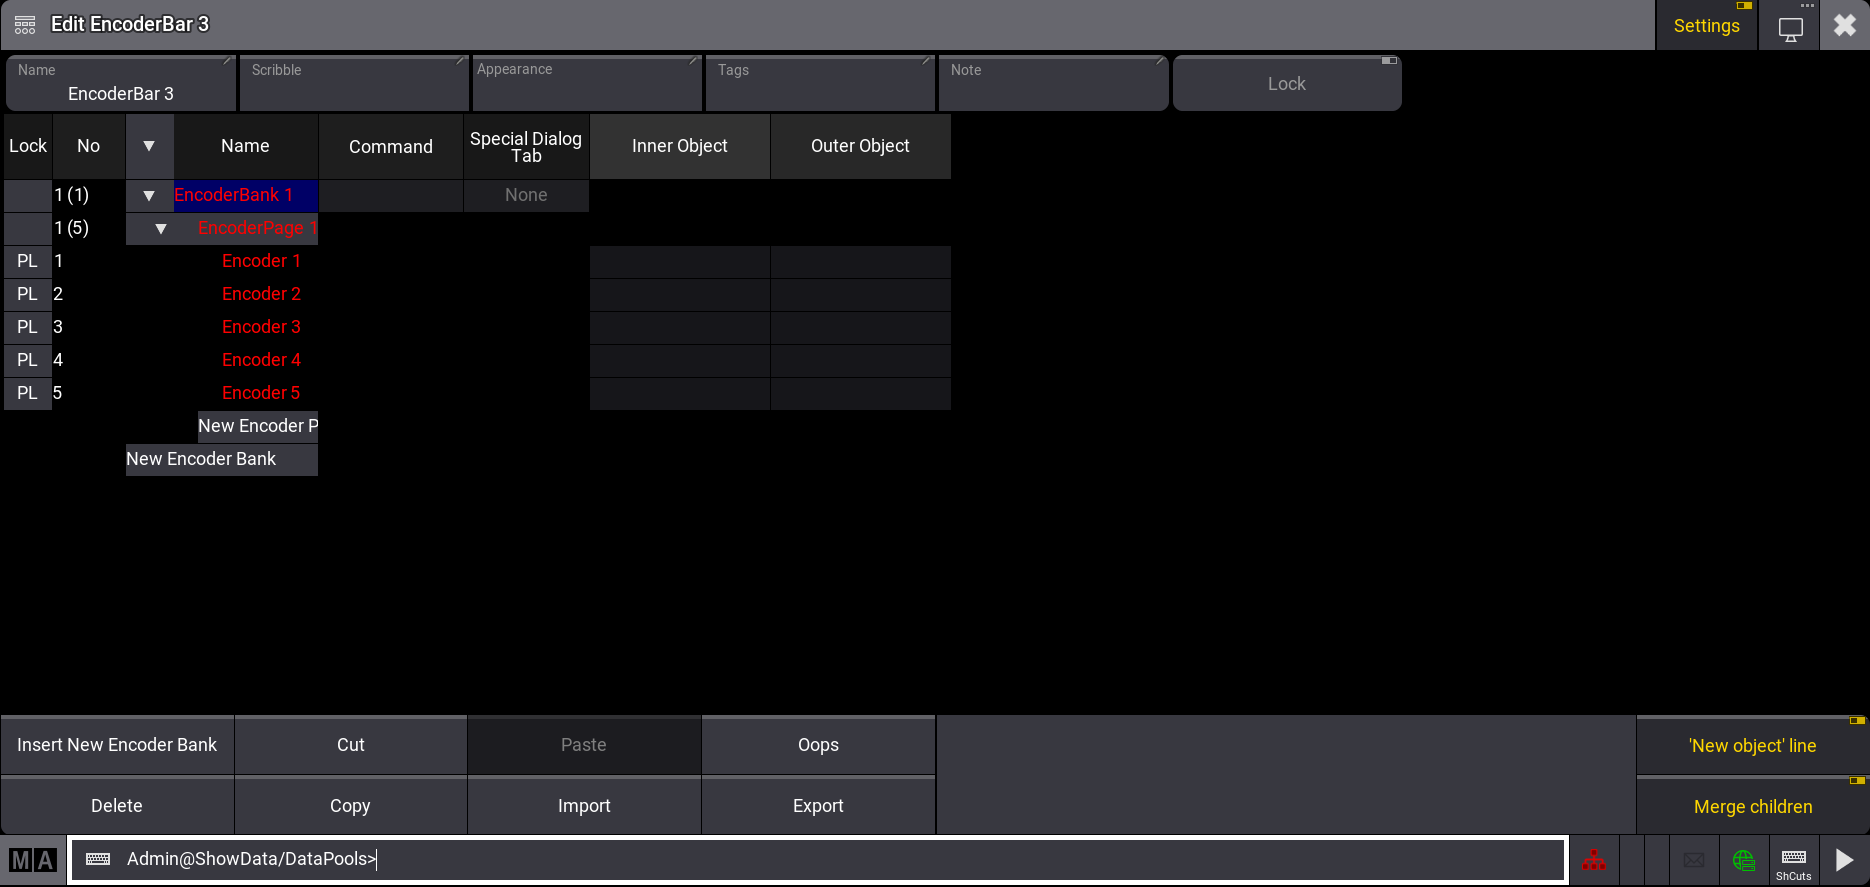Click the Export button
Image resolution: width=1870 pixels, height=887 pixels.
tap(818, 806)
